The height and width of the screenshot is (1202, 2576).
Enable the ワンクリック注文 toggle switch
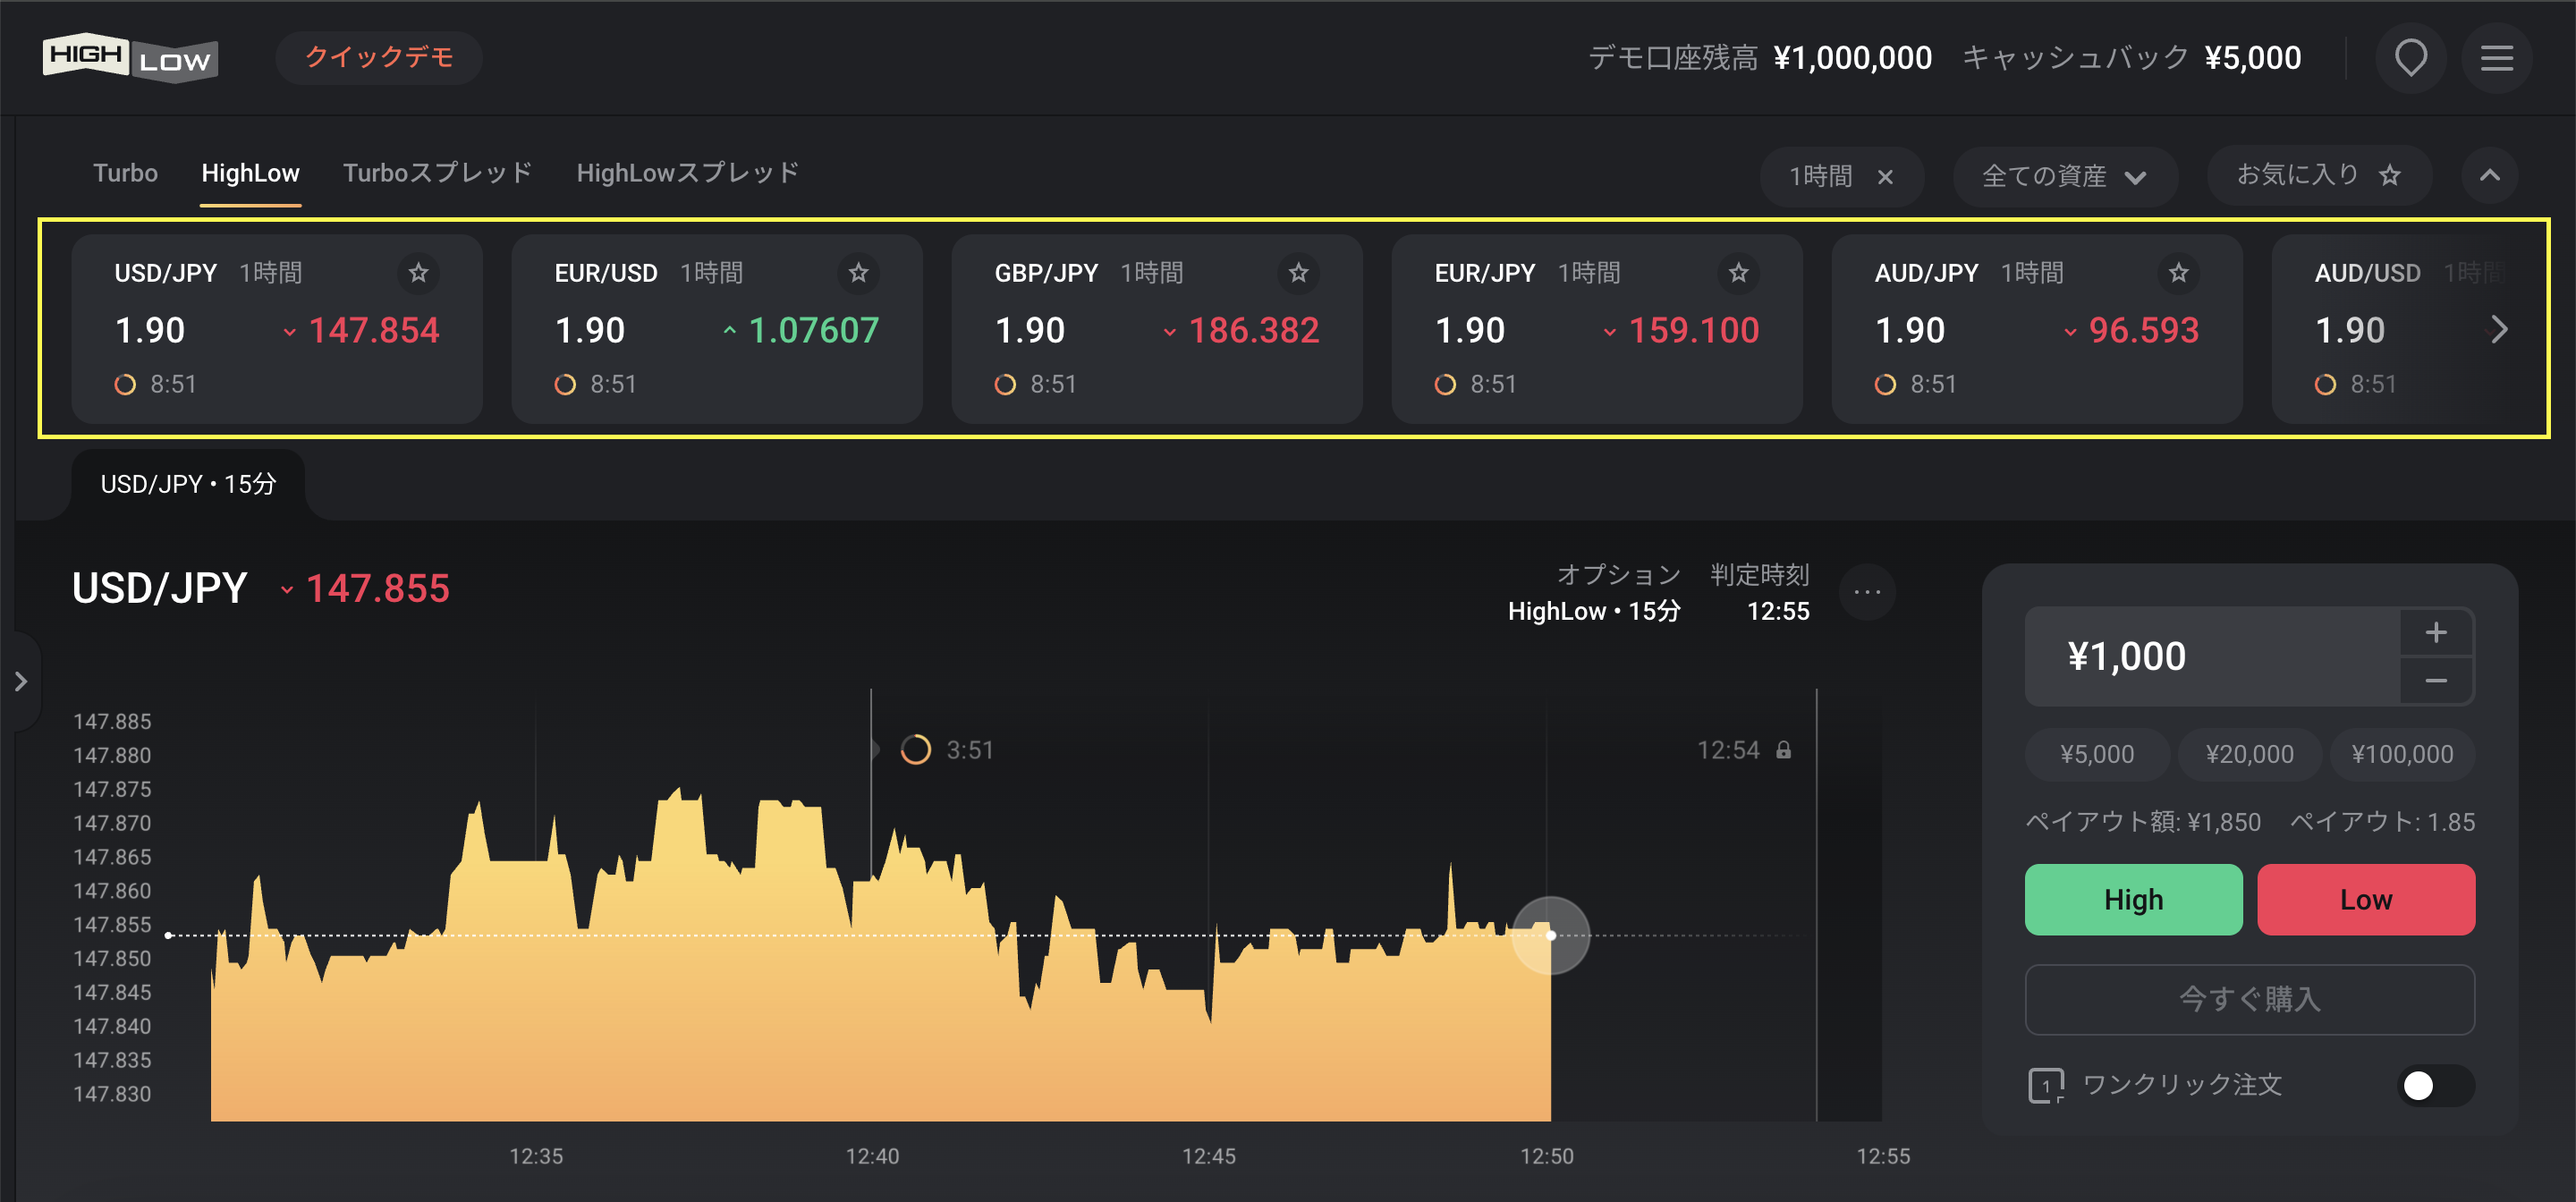click(2435, 1085)
